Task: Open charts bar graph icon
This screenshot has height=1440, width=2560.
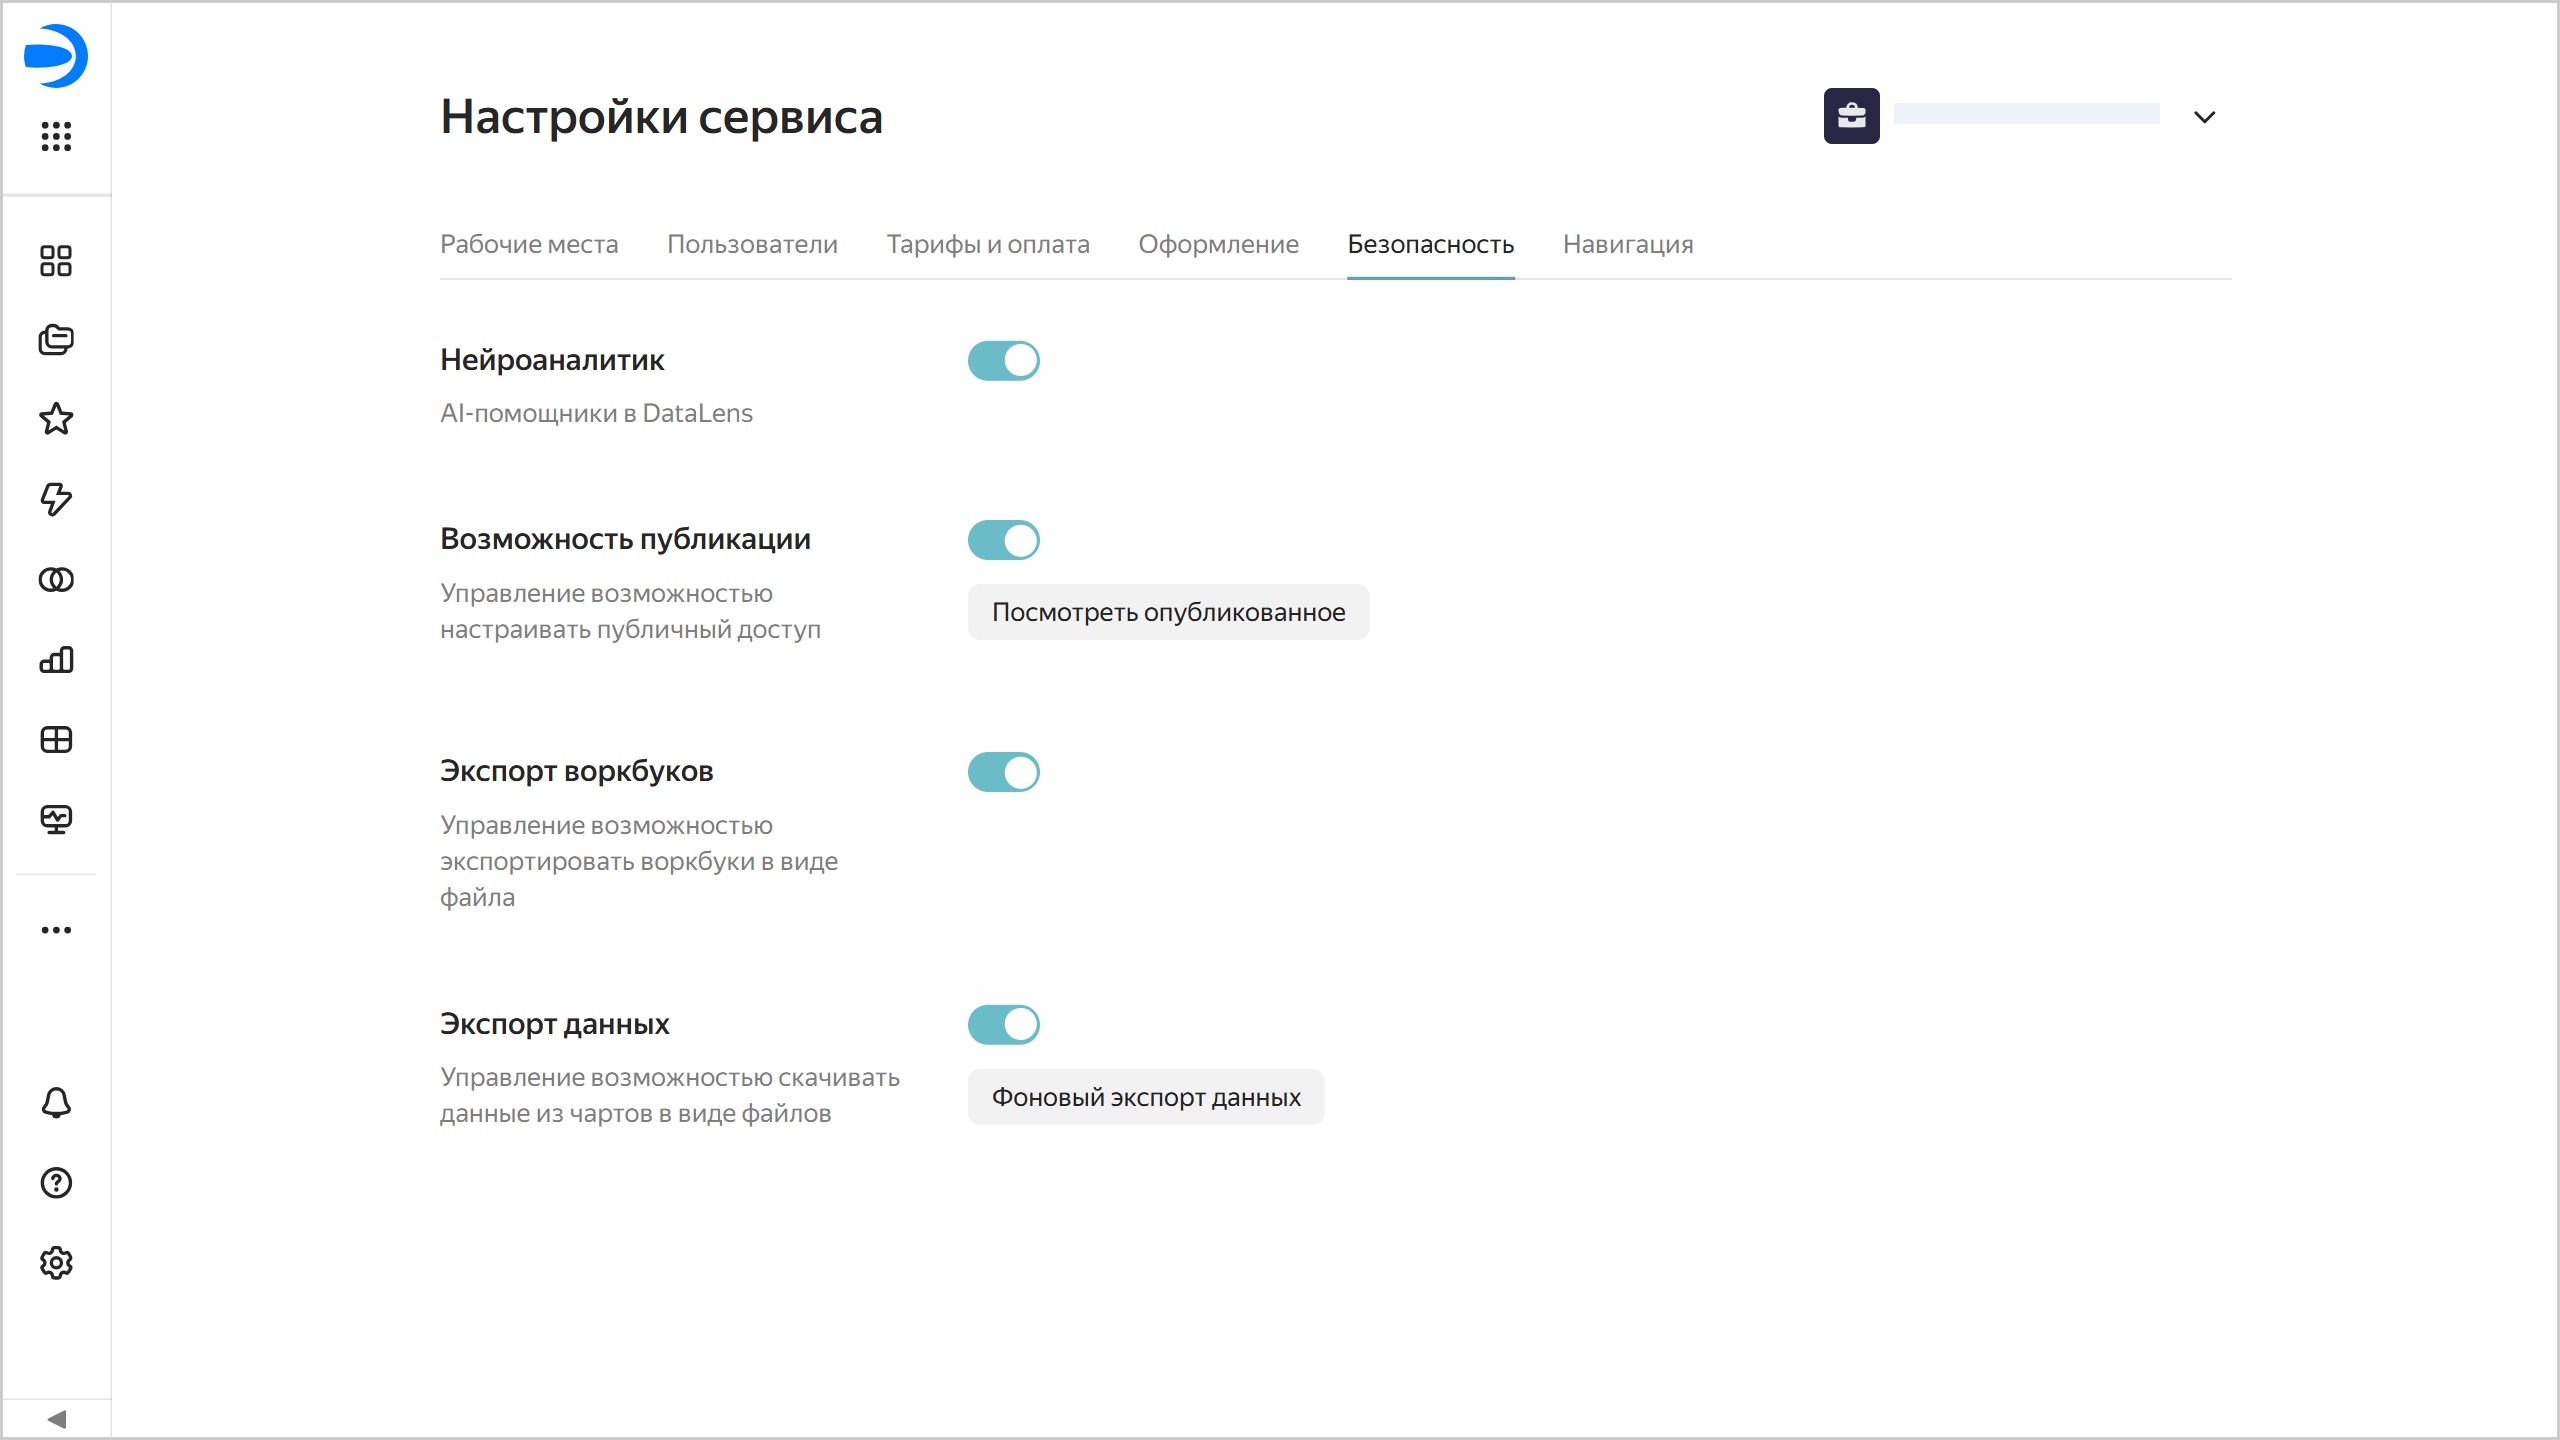Action: click(56, 660)
